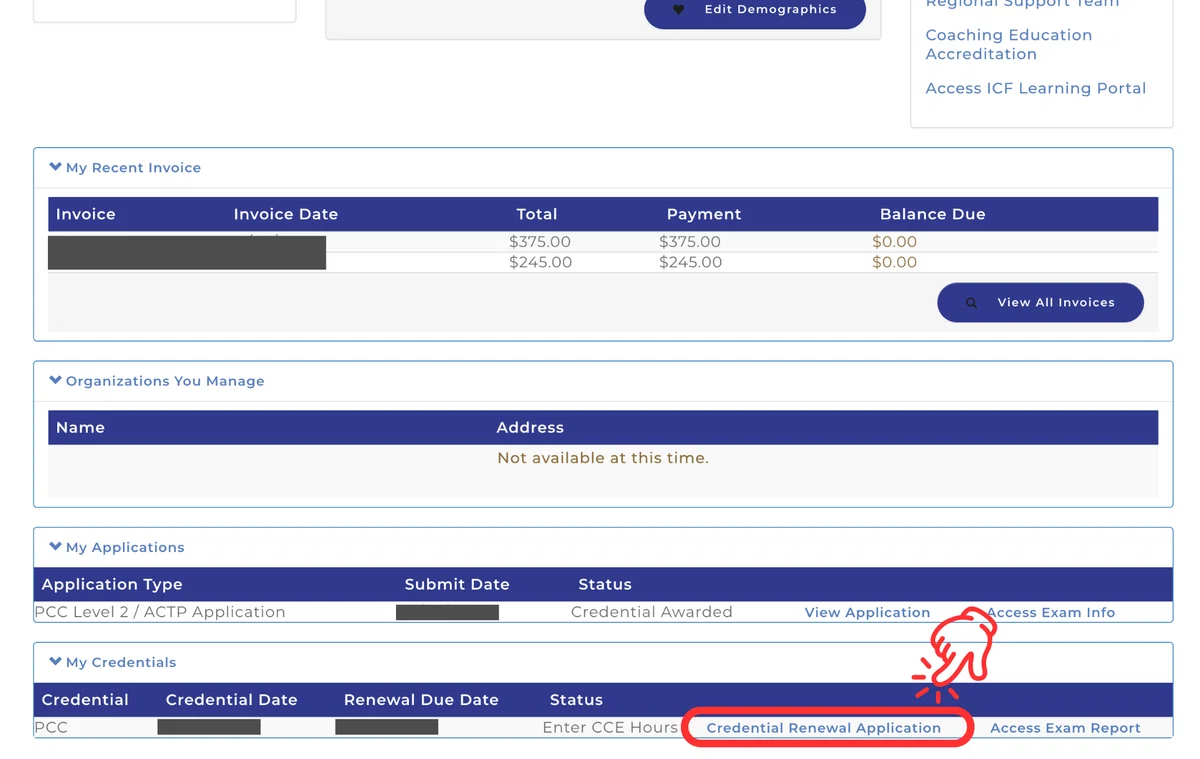Select the PCC credential cell
This screenshot has width=1200, height=759.
[51, 727]
